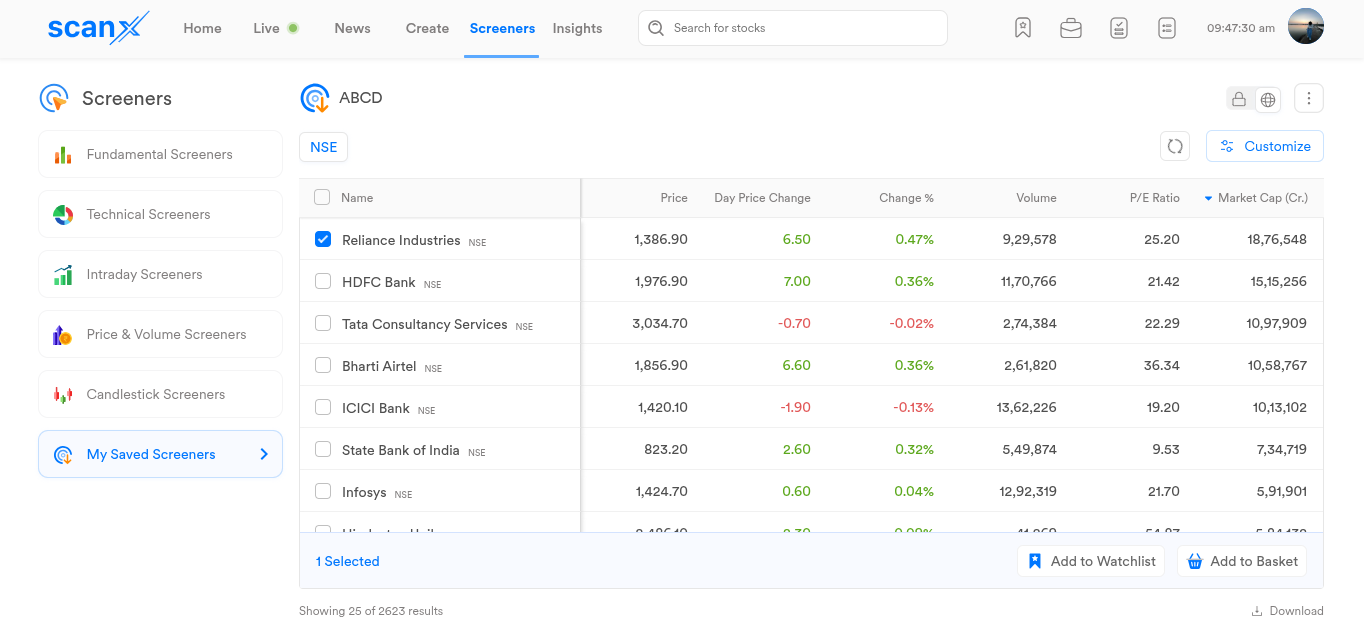Click the bullet list icon in header
1364x629 pixels.
pos(1166,28)
